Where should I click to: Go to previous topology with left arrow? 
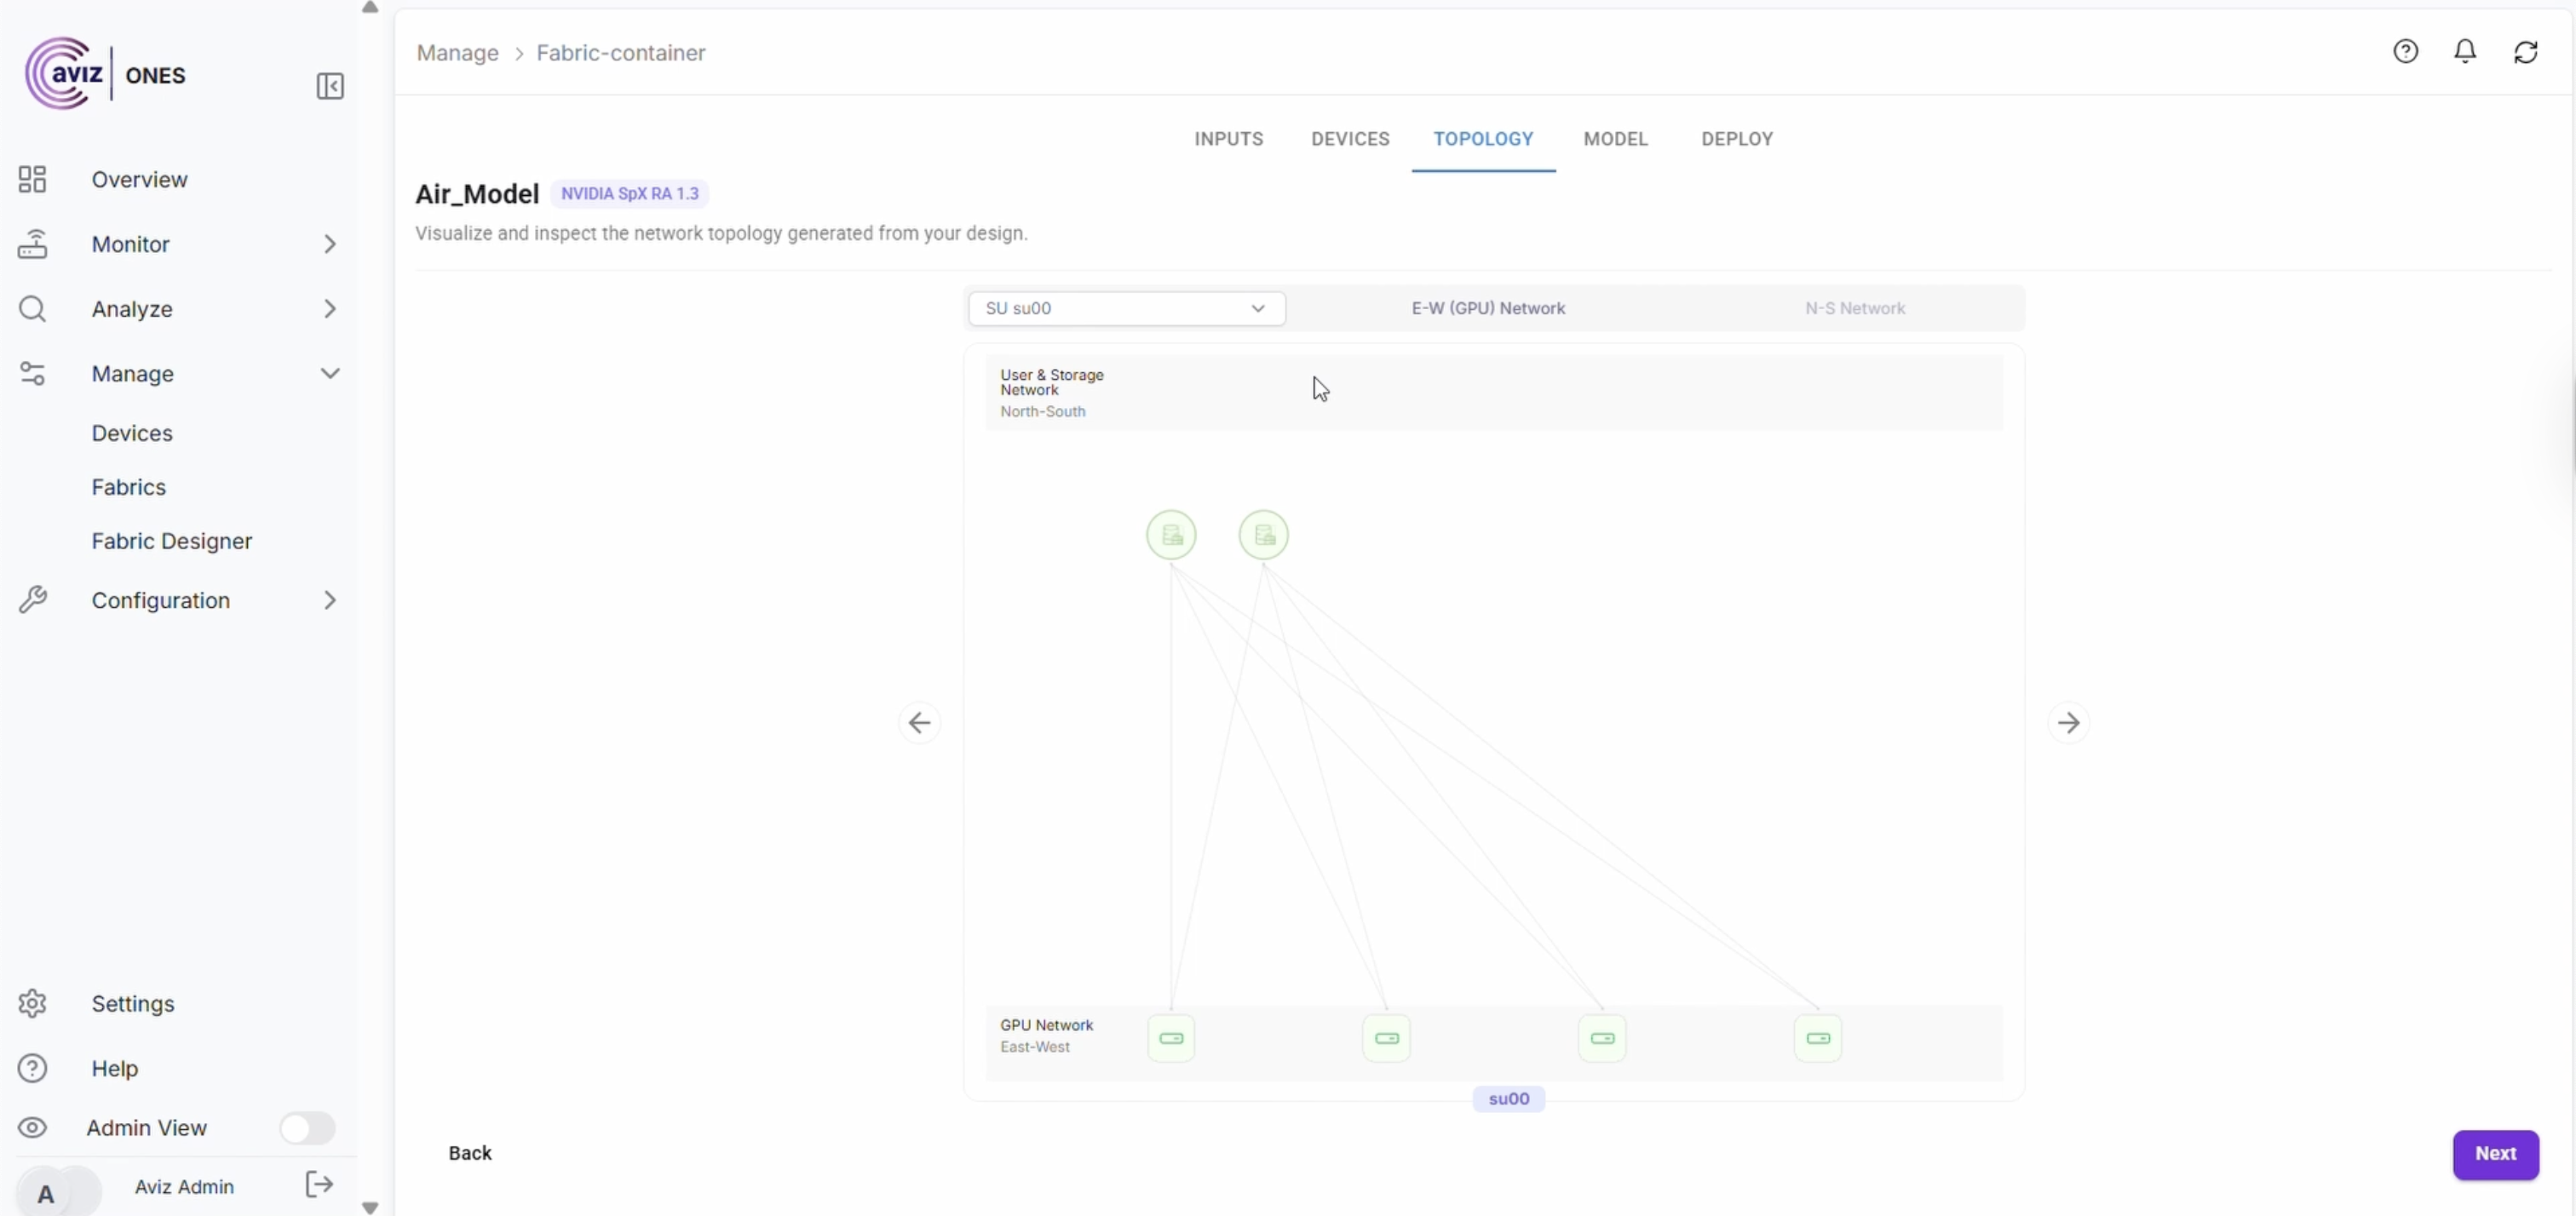(919, 722)
